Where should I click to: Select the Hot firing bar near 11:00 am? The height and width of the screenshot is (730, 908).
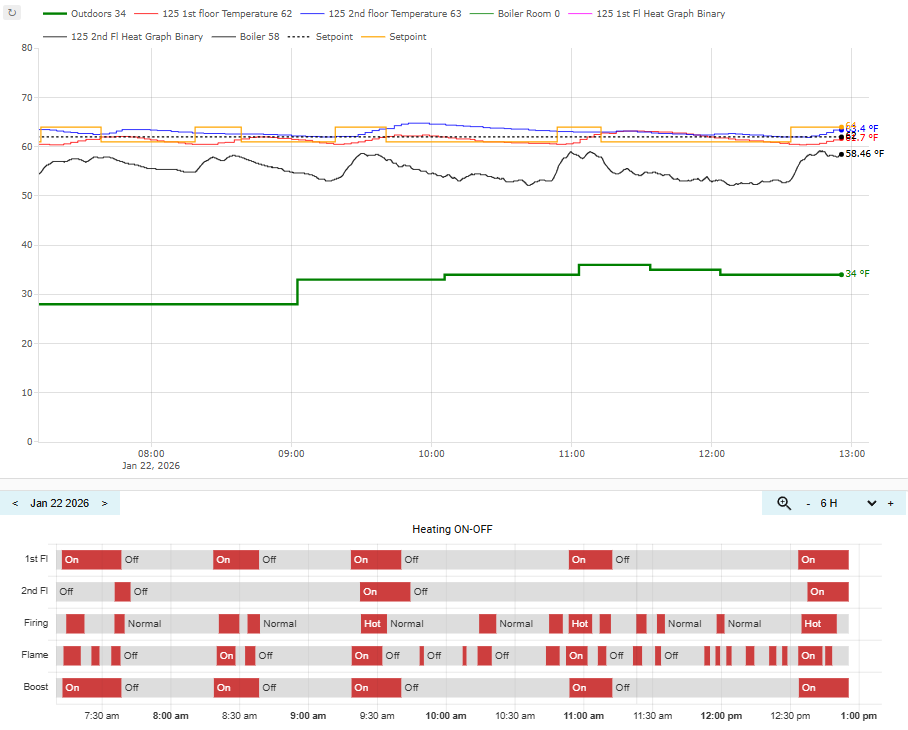[x=580, y=623]
